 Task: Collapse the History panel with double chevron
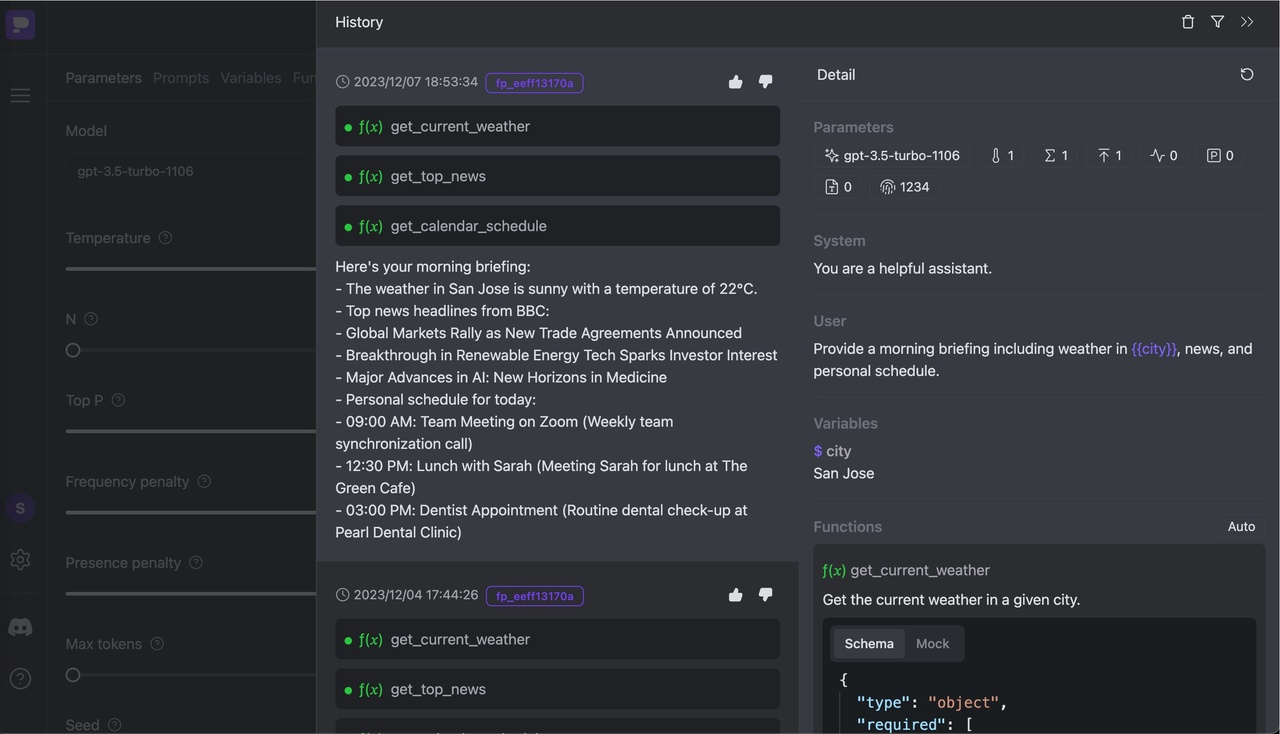1247,22
